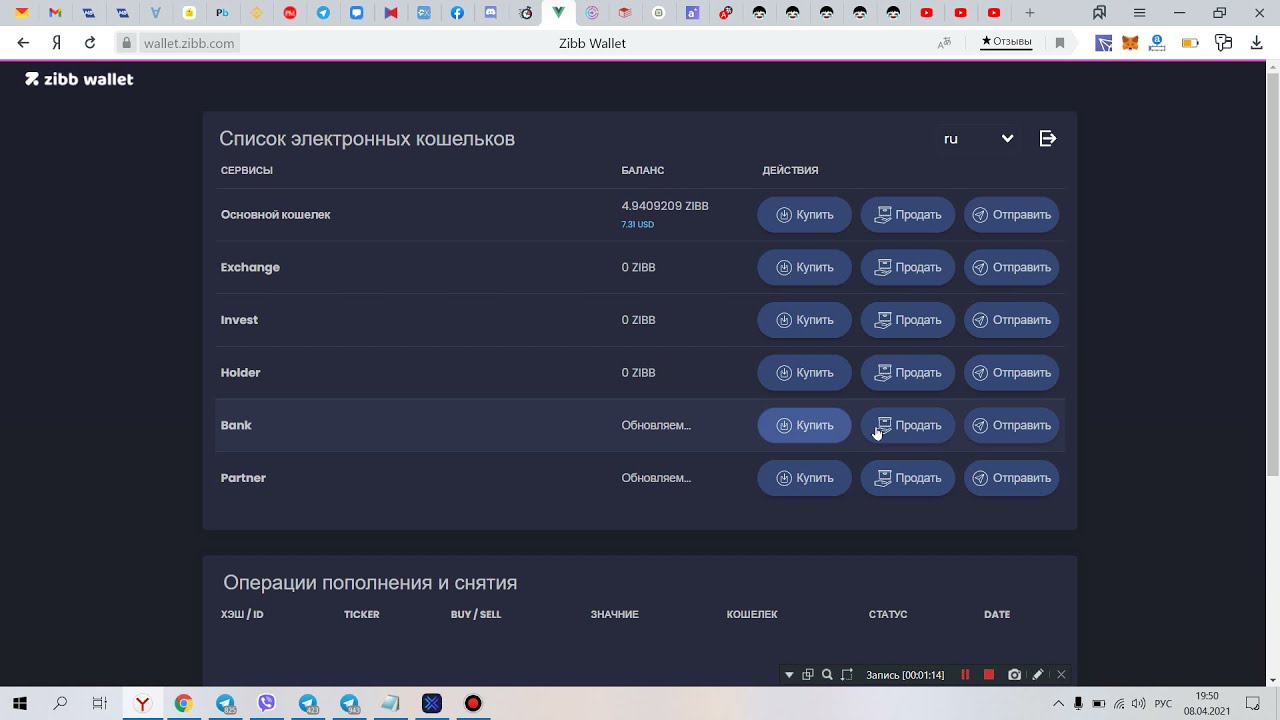Close the recorder toolbar

[x=1061, y=675]
